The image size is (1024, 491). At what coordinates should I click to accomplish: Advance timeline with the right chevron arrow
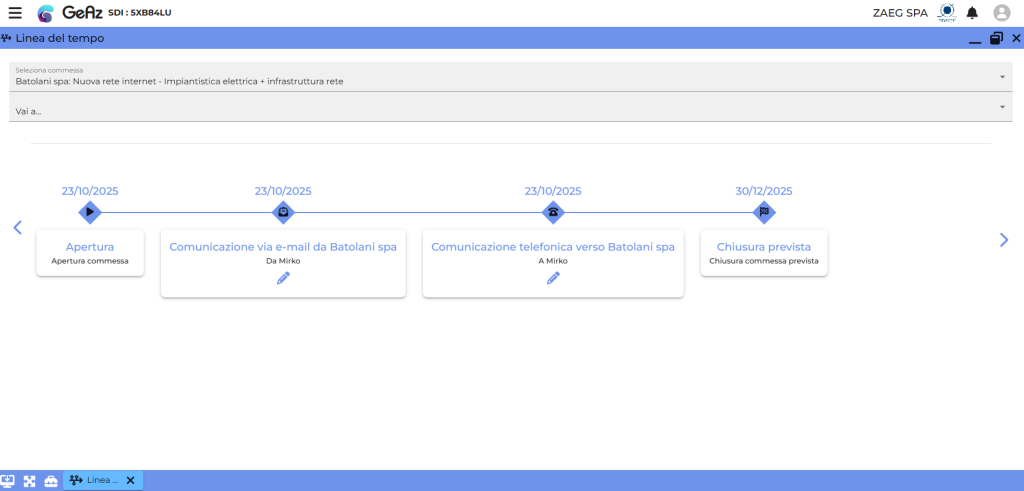(x=1004, y=240)
